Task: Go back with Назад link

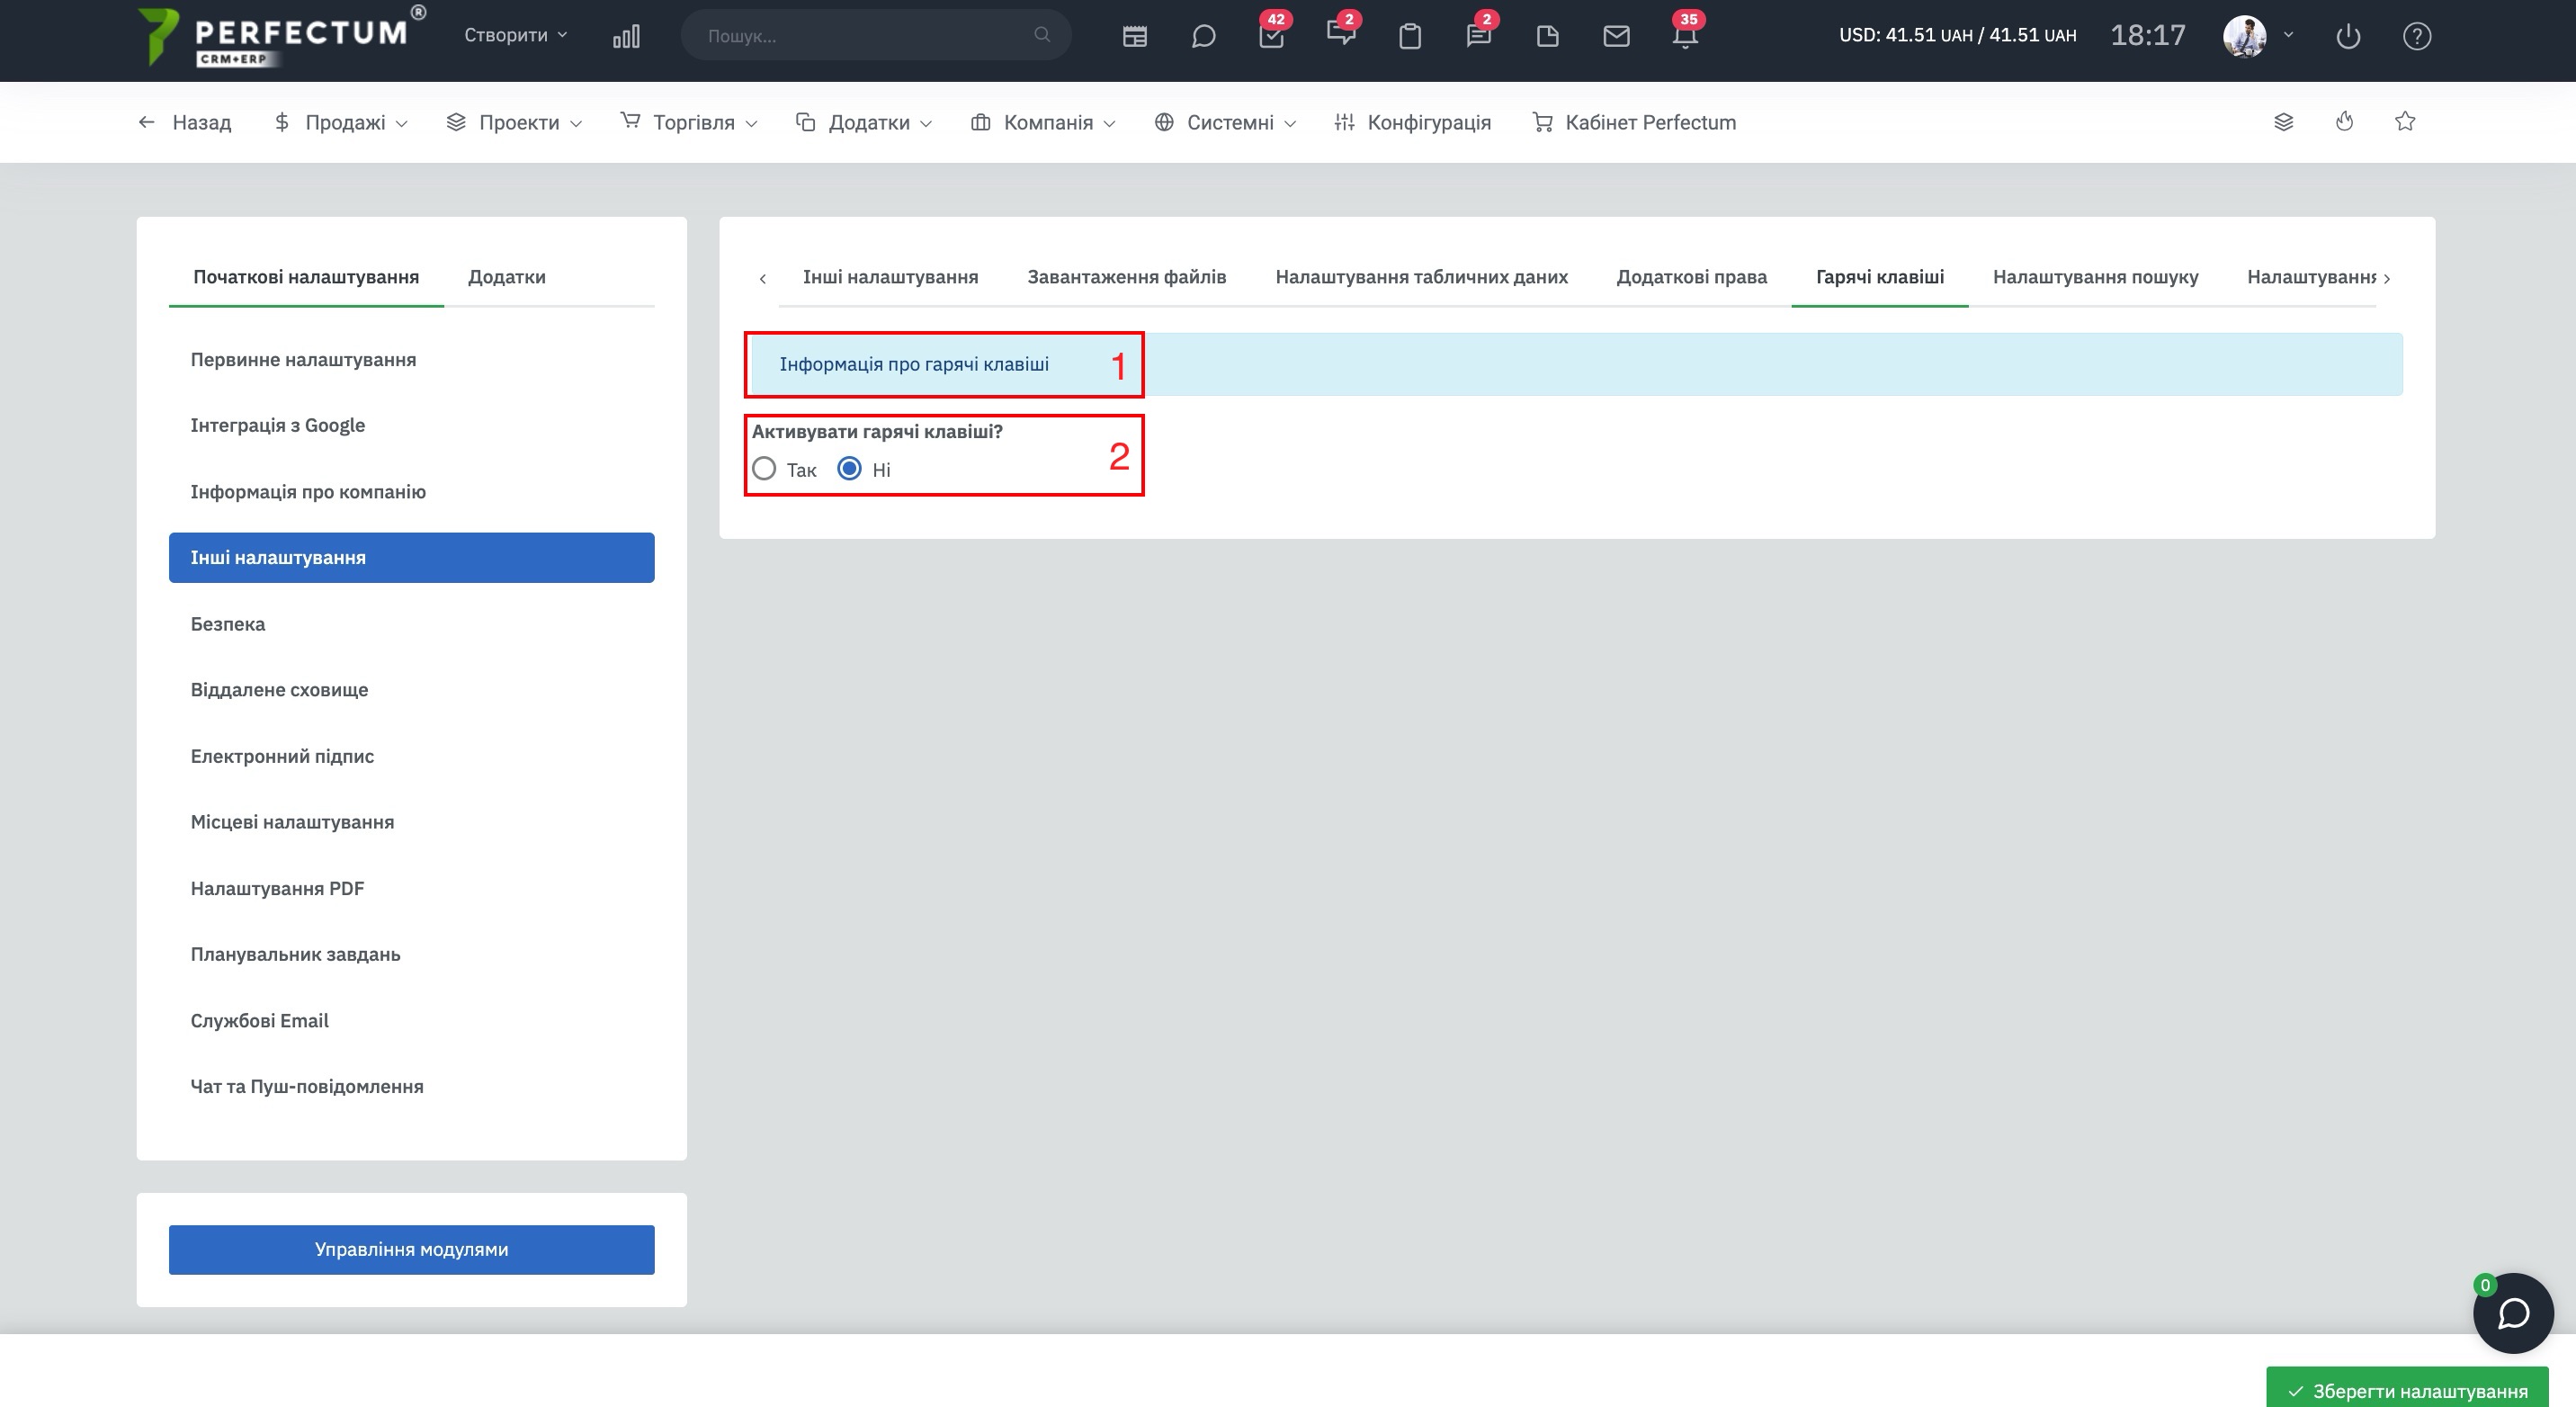Action: pos(184,122)
